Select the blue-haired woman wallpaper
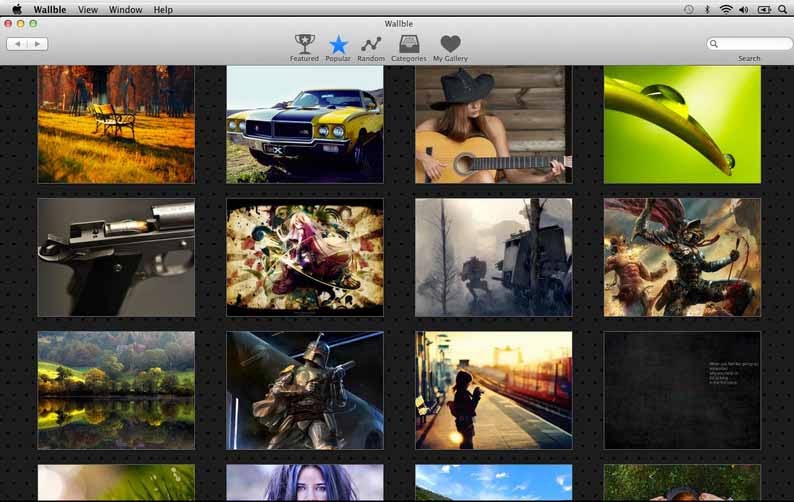The height and width of the screenshot is (502, 794). 305,483
